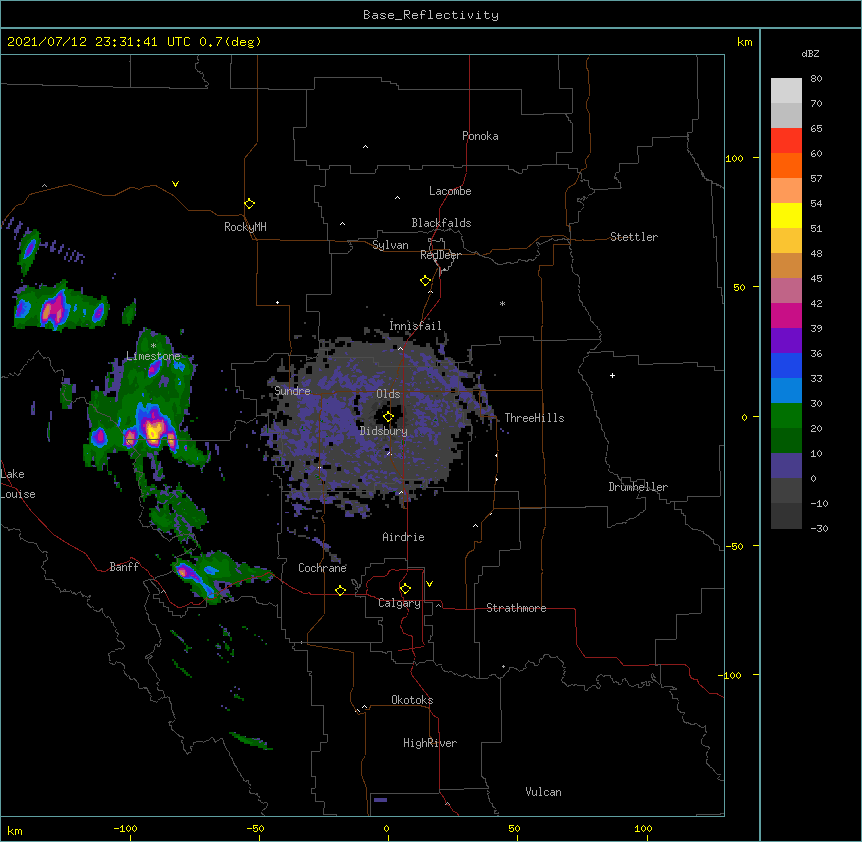Click the Calgary city label
Viewport: 862px width, 842px height.
point(399,603)
